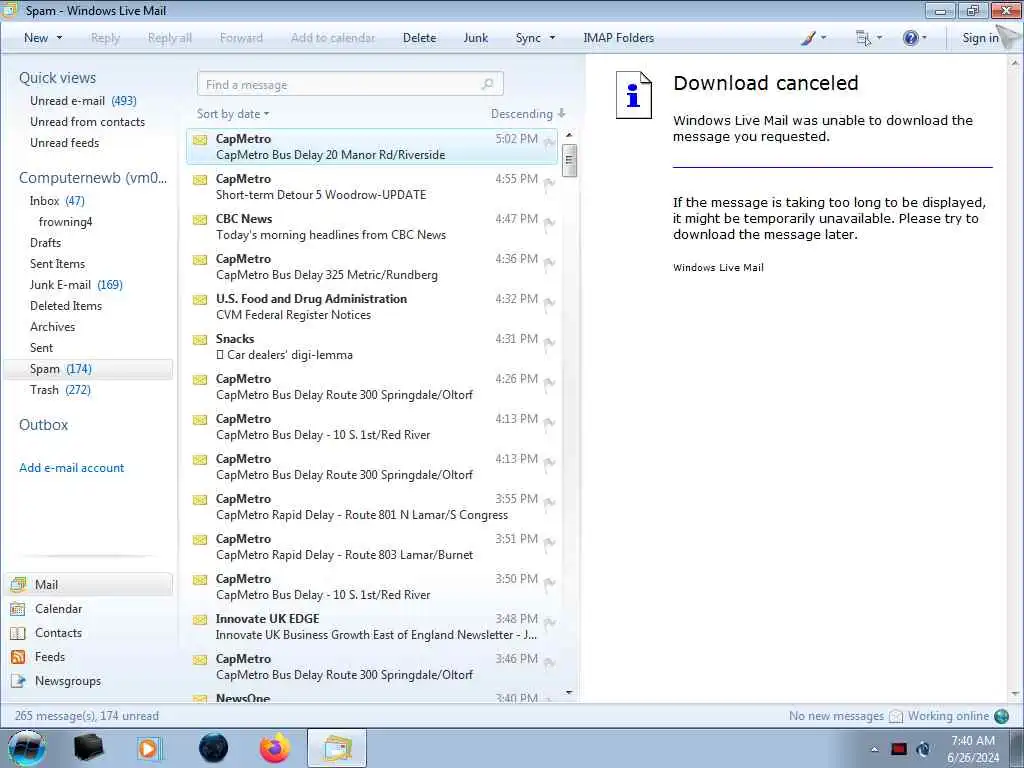Flag the Innovate UK EDGE 3:48 PM message

coord(549,623)
